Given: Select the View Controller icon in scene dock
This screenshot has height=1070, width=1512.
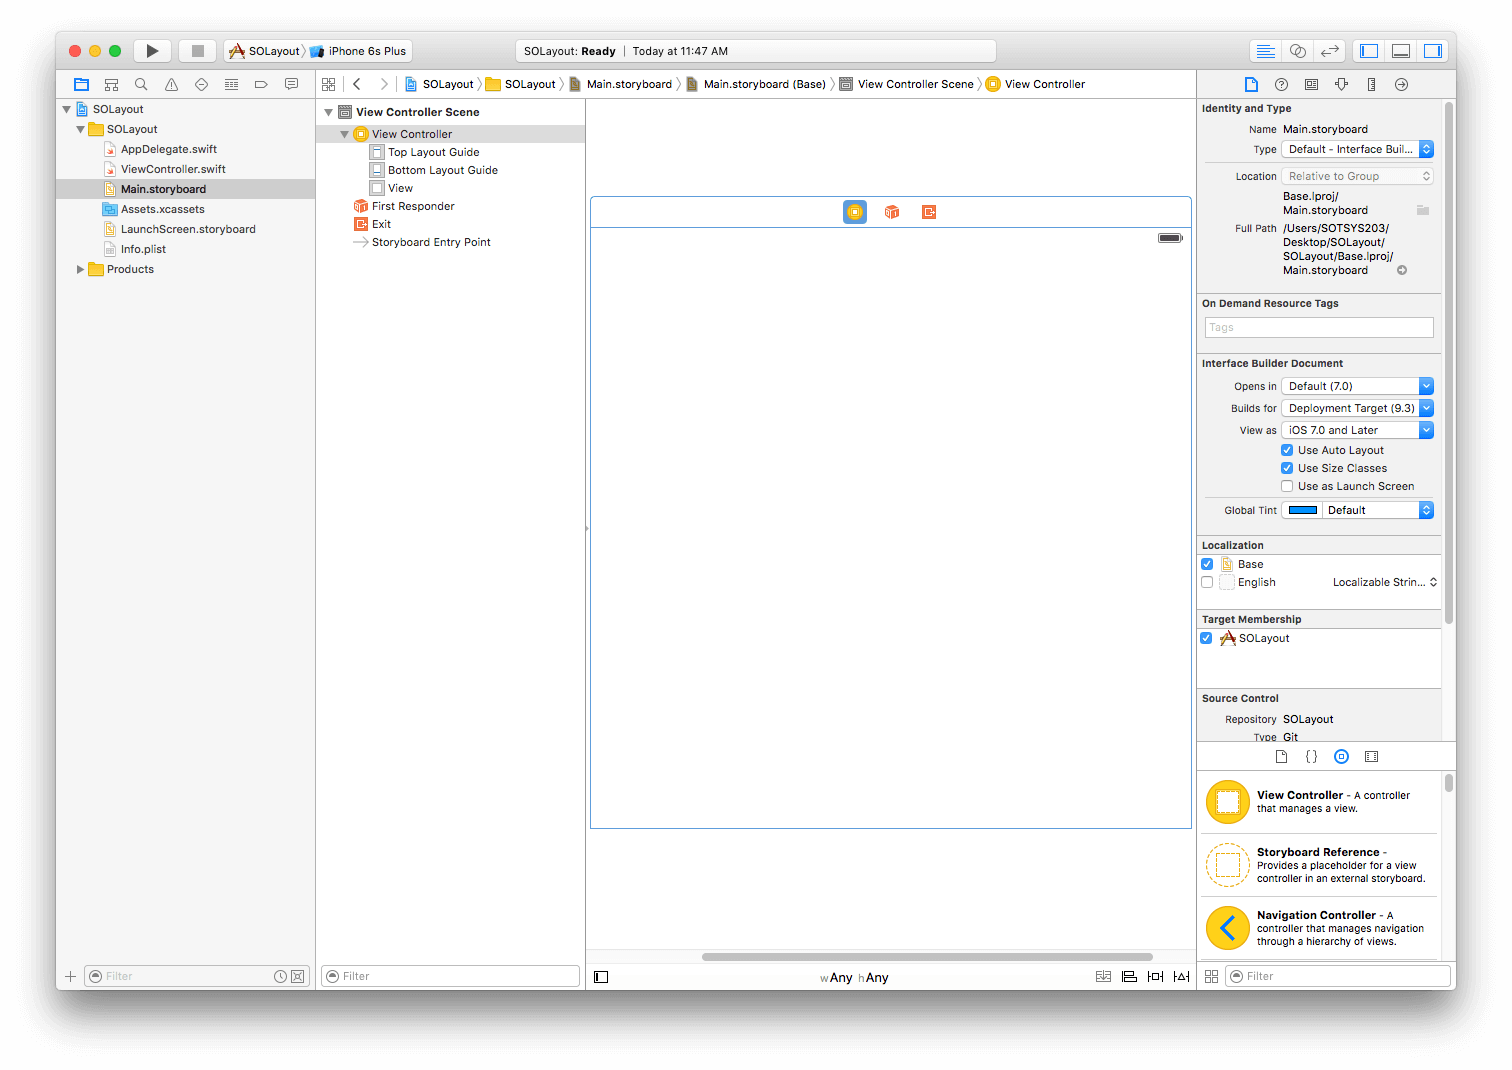Looking at the screenshot, I should click(855, 212).
